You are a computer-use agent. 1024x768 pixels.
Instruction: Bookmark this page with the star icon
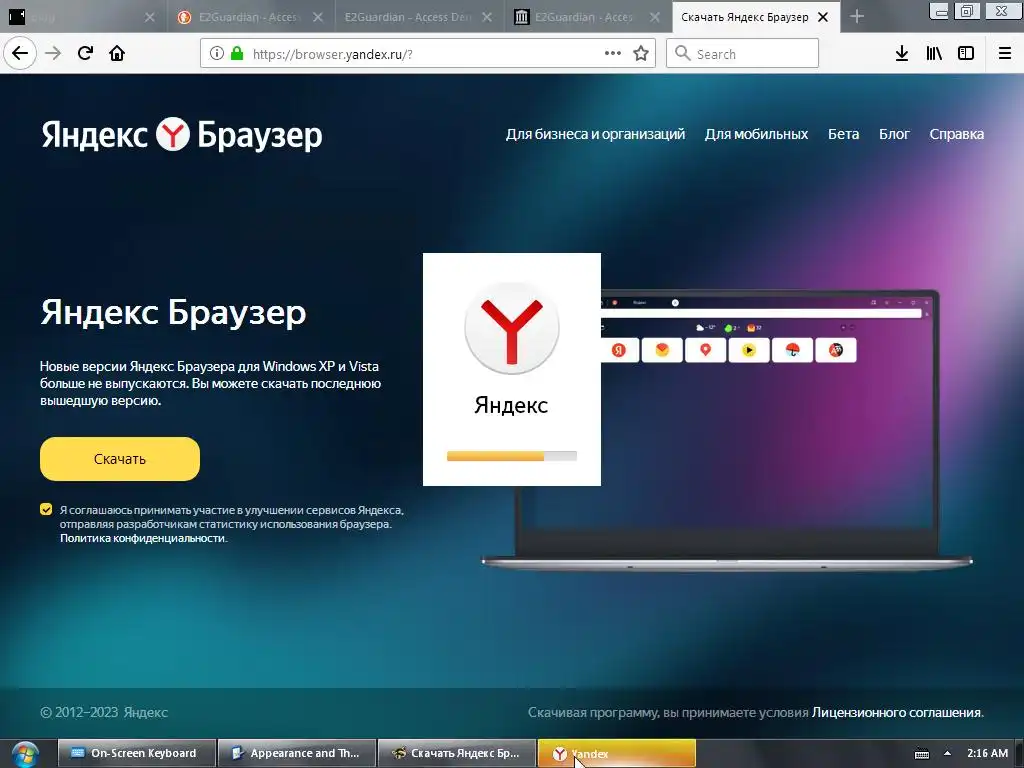coord(641,54)
